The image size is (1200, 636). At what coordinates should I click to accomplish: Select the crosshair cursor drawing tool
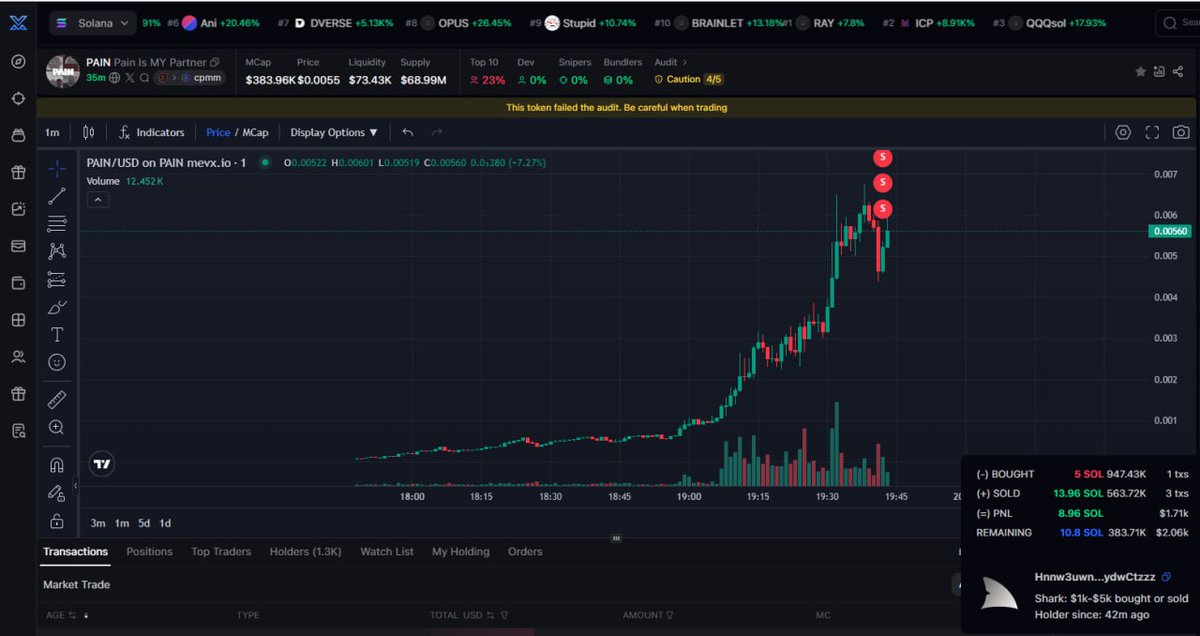coord(57,168)
